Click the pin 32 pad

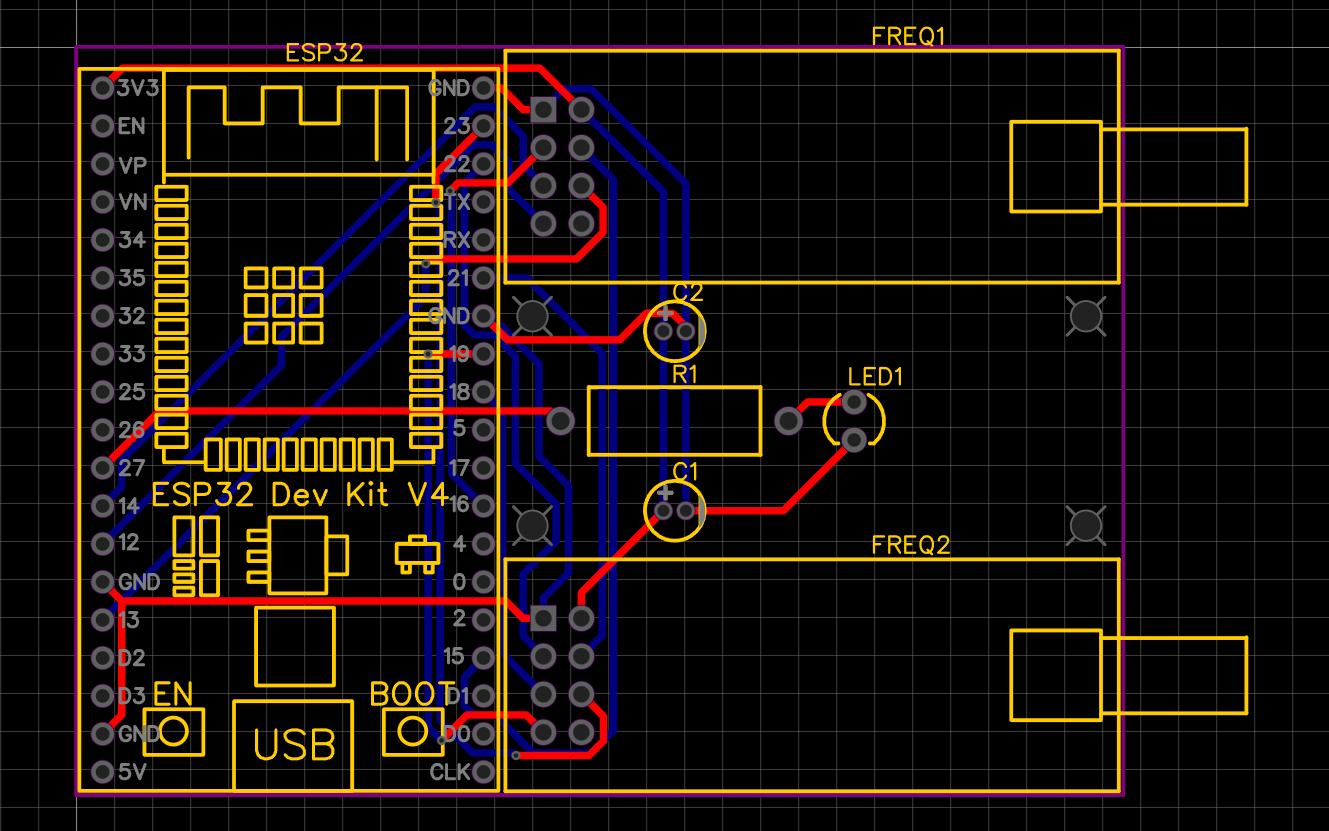(102, 316)
